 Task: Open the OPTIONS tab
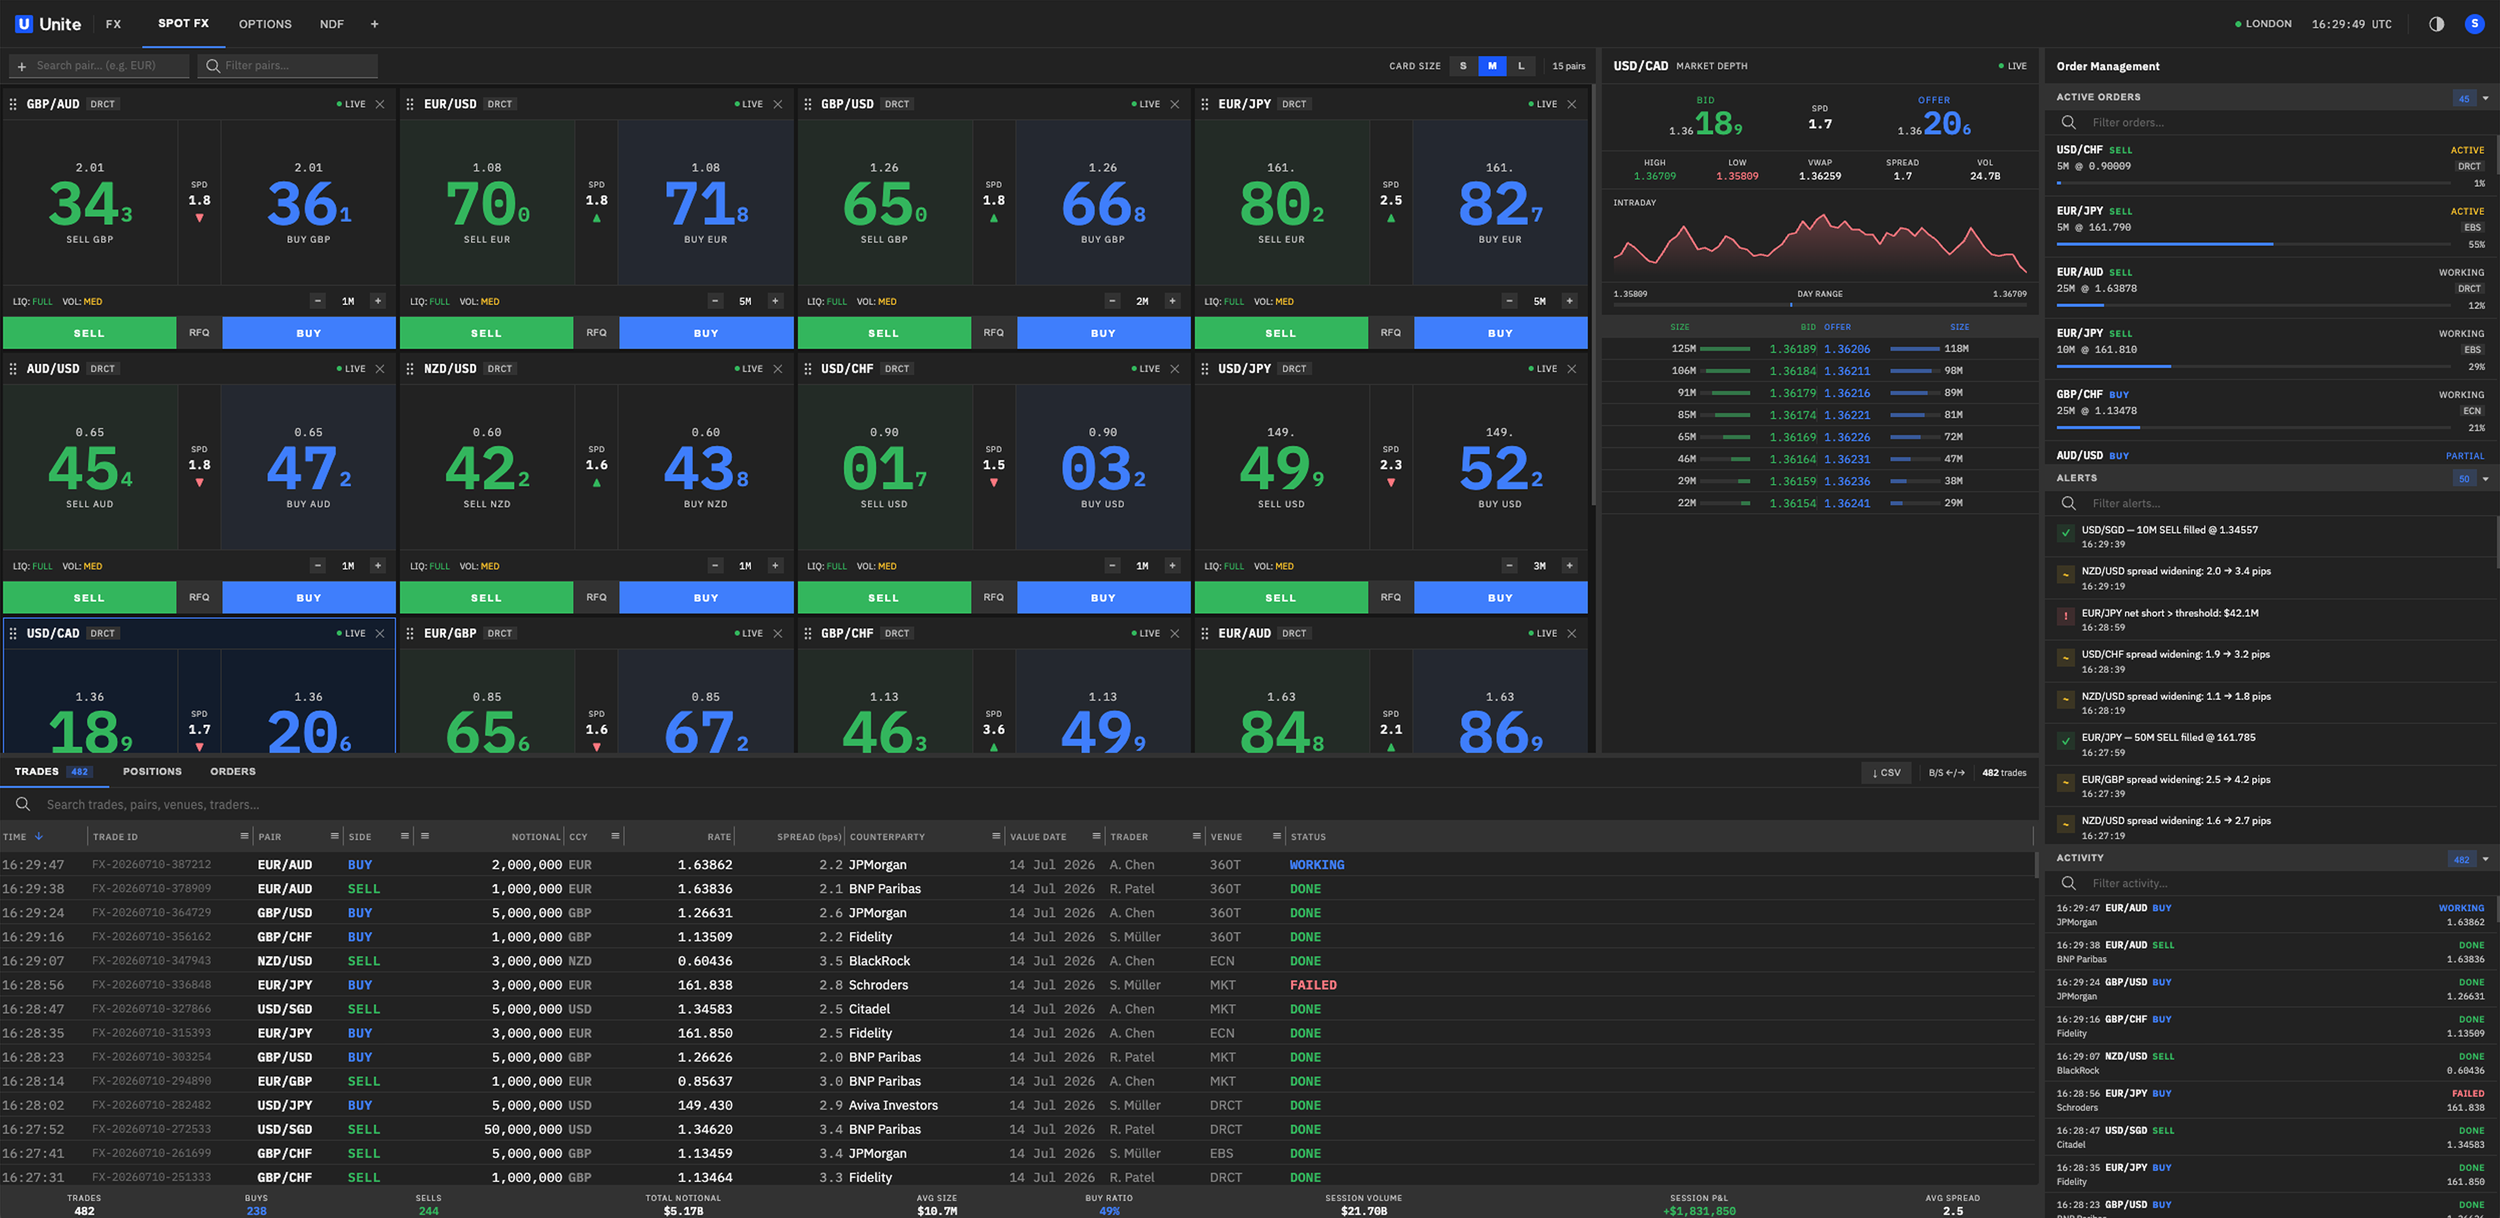tap(265, 24)
